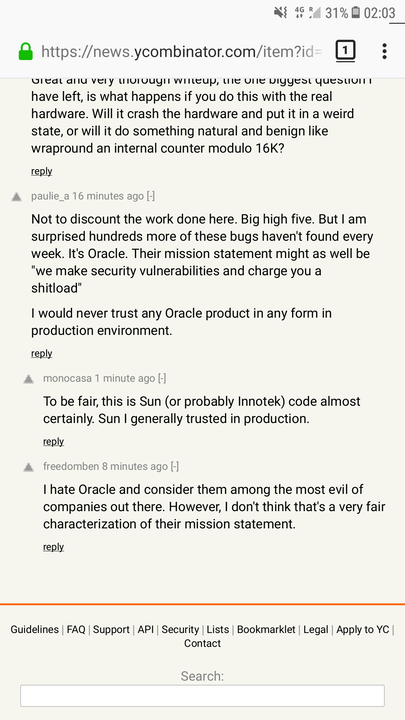Tap the news.ycombinator.com address bar

181,51
